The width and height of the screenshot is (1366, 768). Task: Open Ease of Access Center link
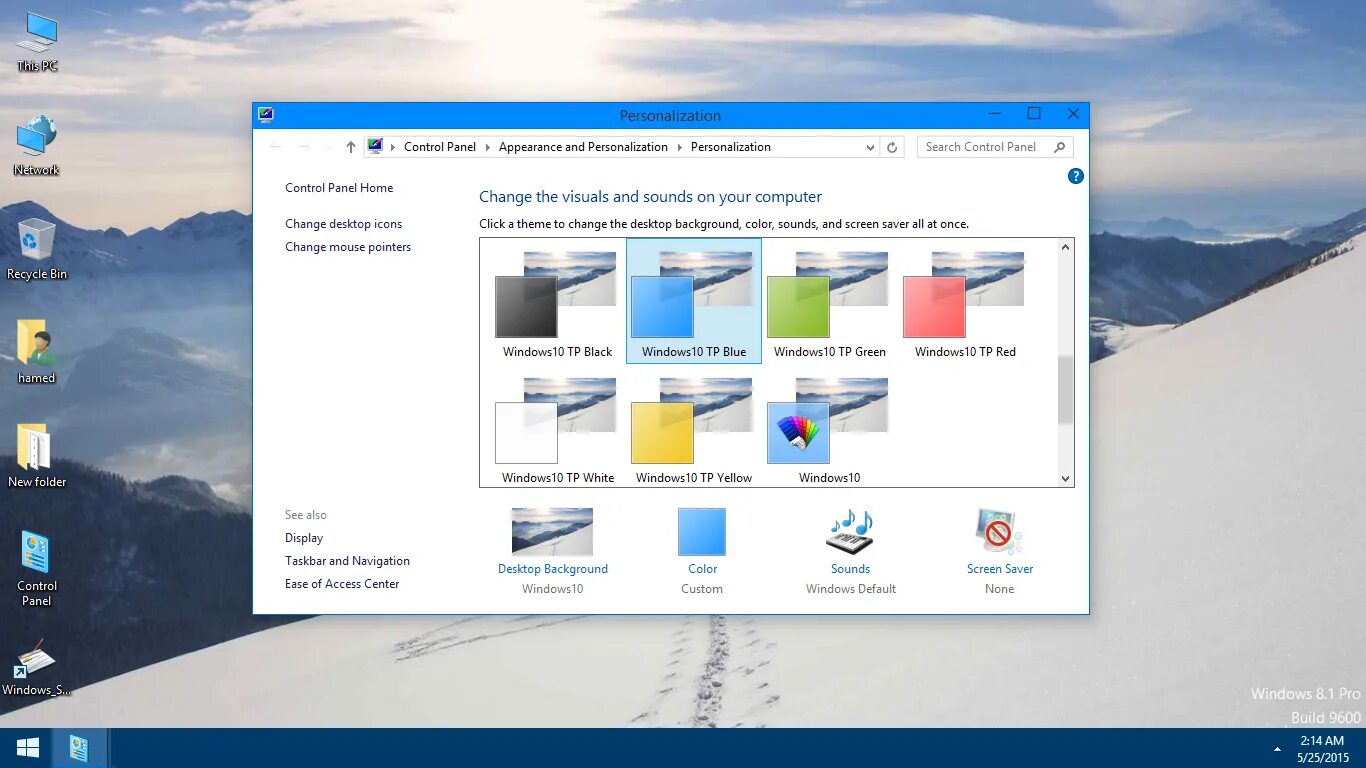[x=342, y=584]
